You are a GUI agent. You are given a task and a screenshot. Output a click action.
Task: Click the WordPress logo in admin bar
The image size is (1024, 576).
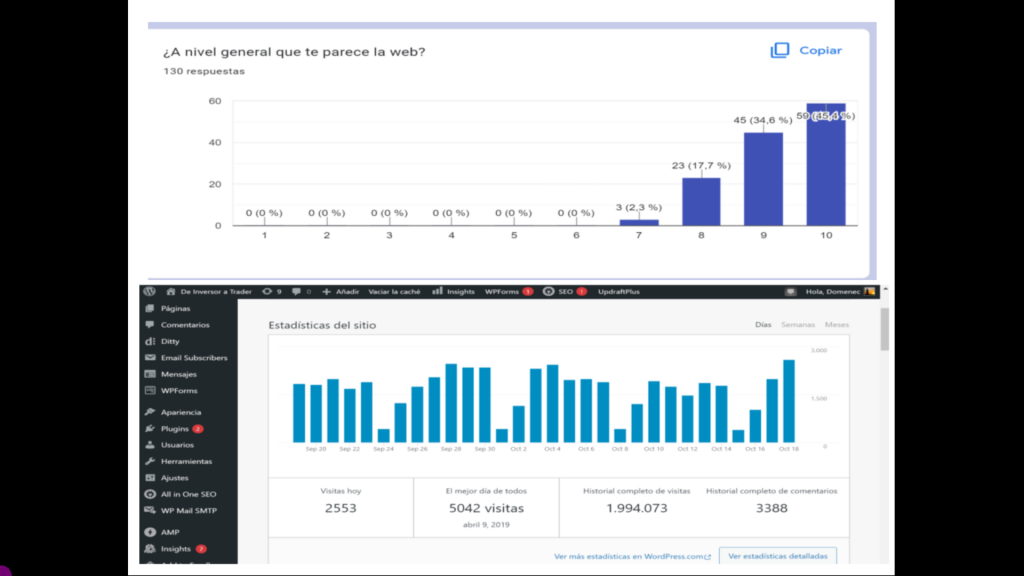coord(149,291)
